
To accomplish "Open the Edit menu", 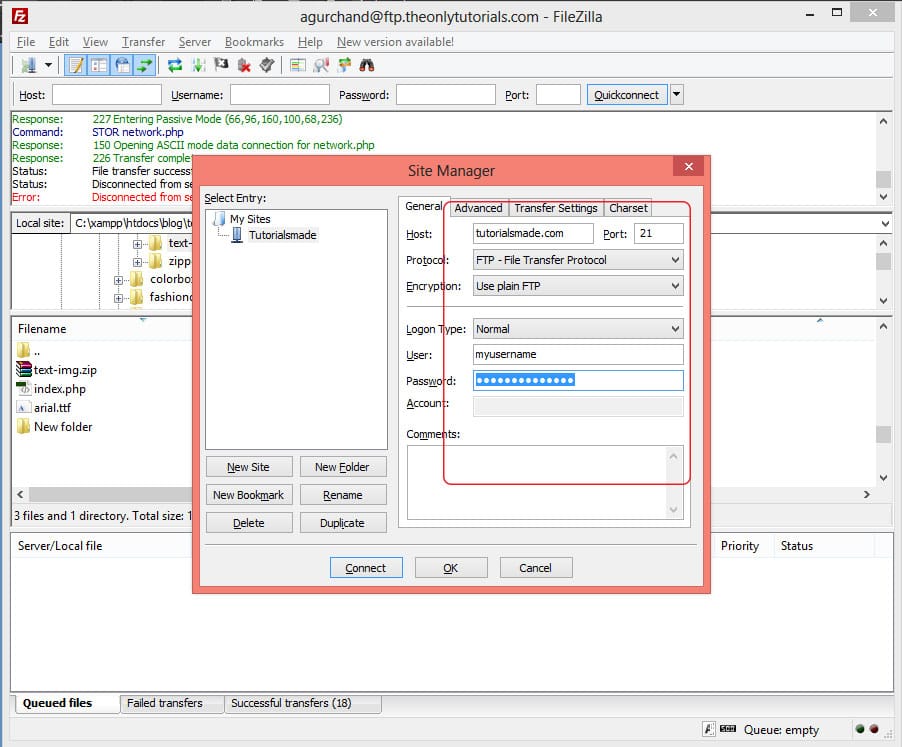I will [x=59, y=42].
